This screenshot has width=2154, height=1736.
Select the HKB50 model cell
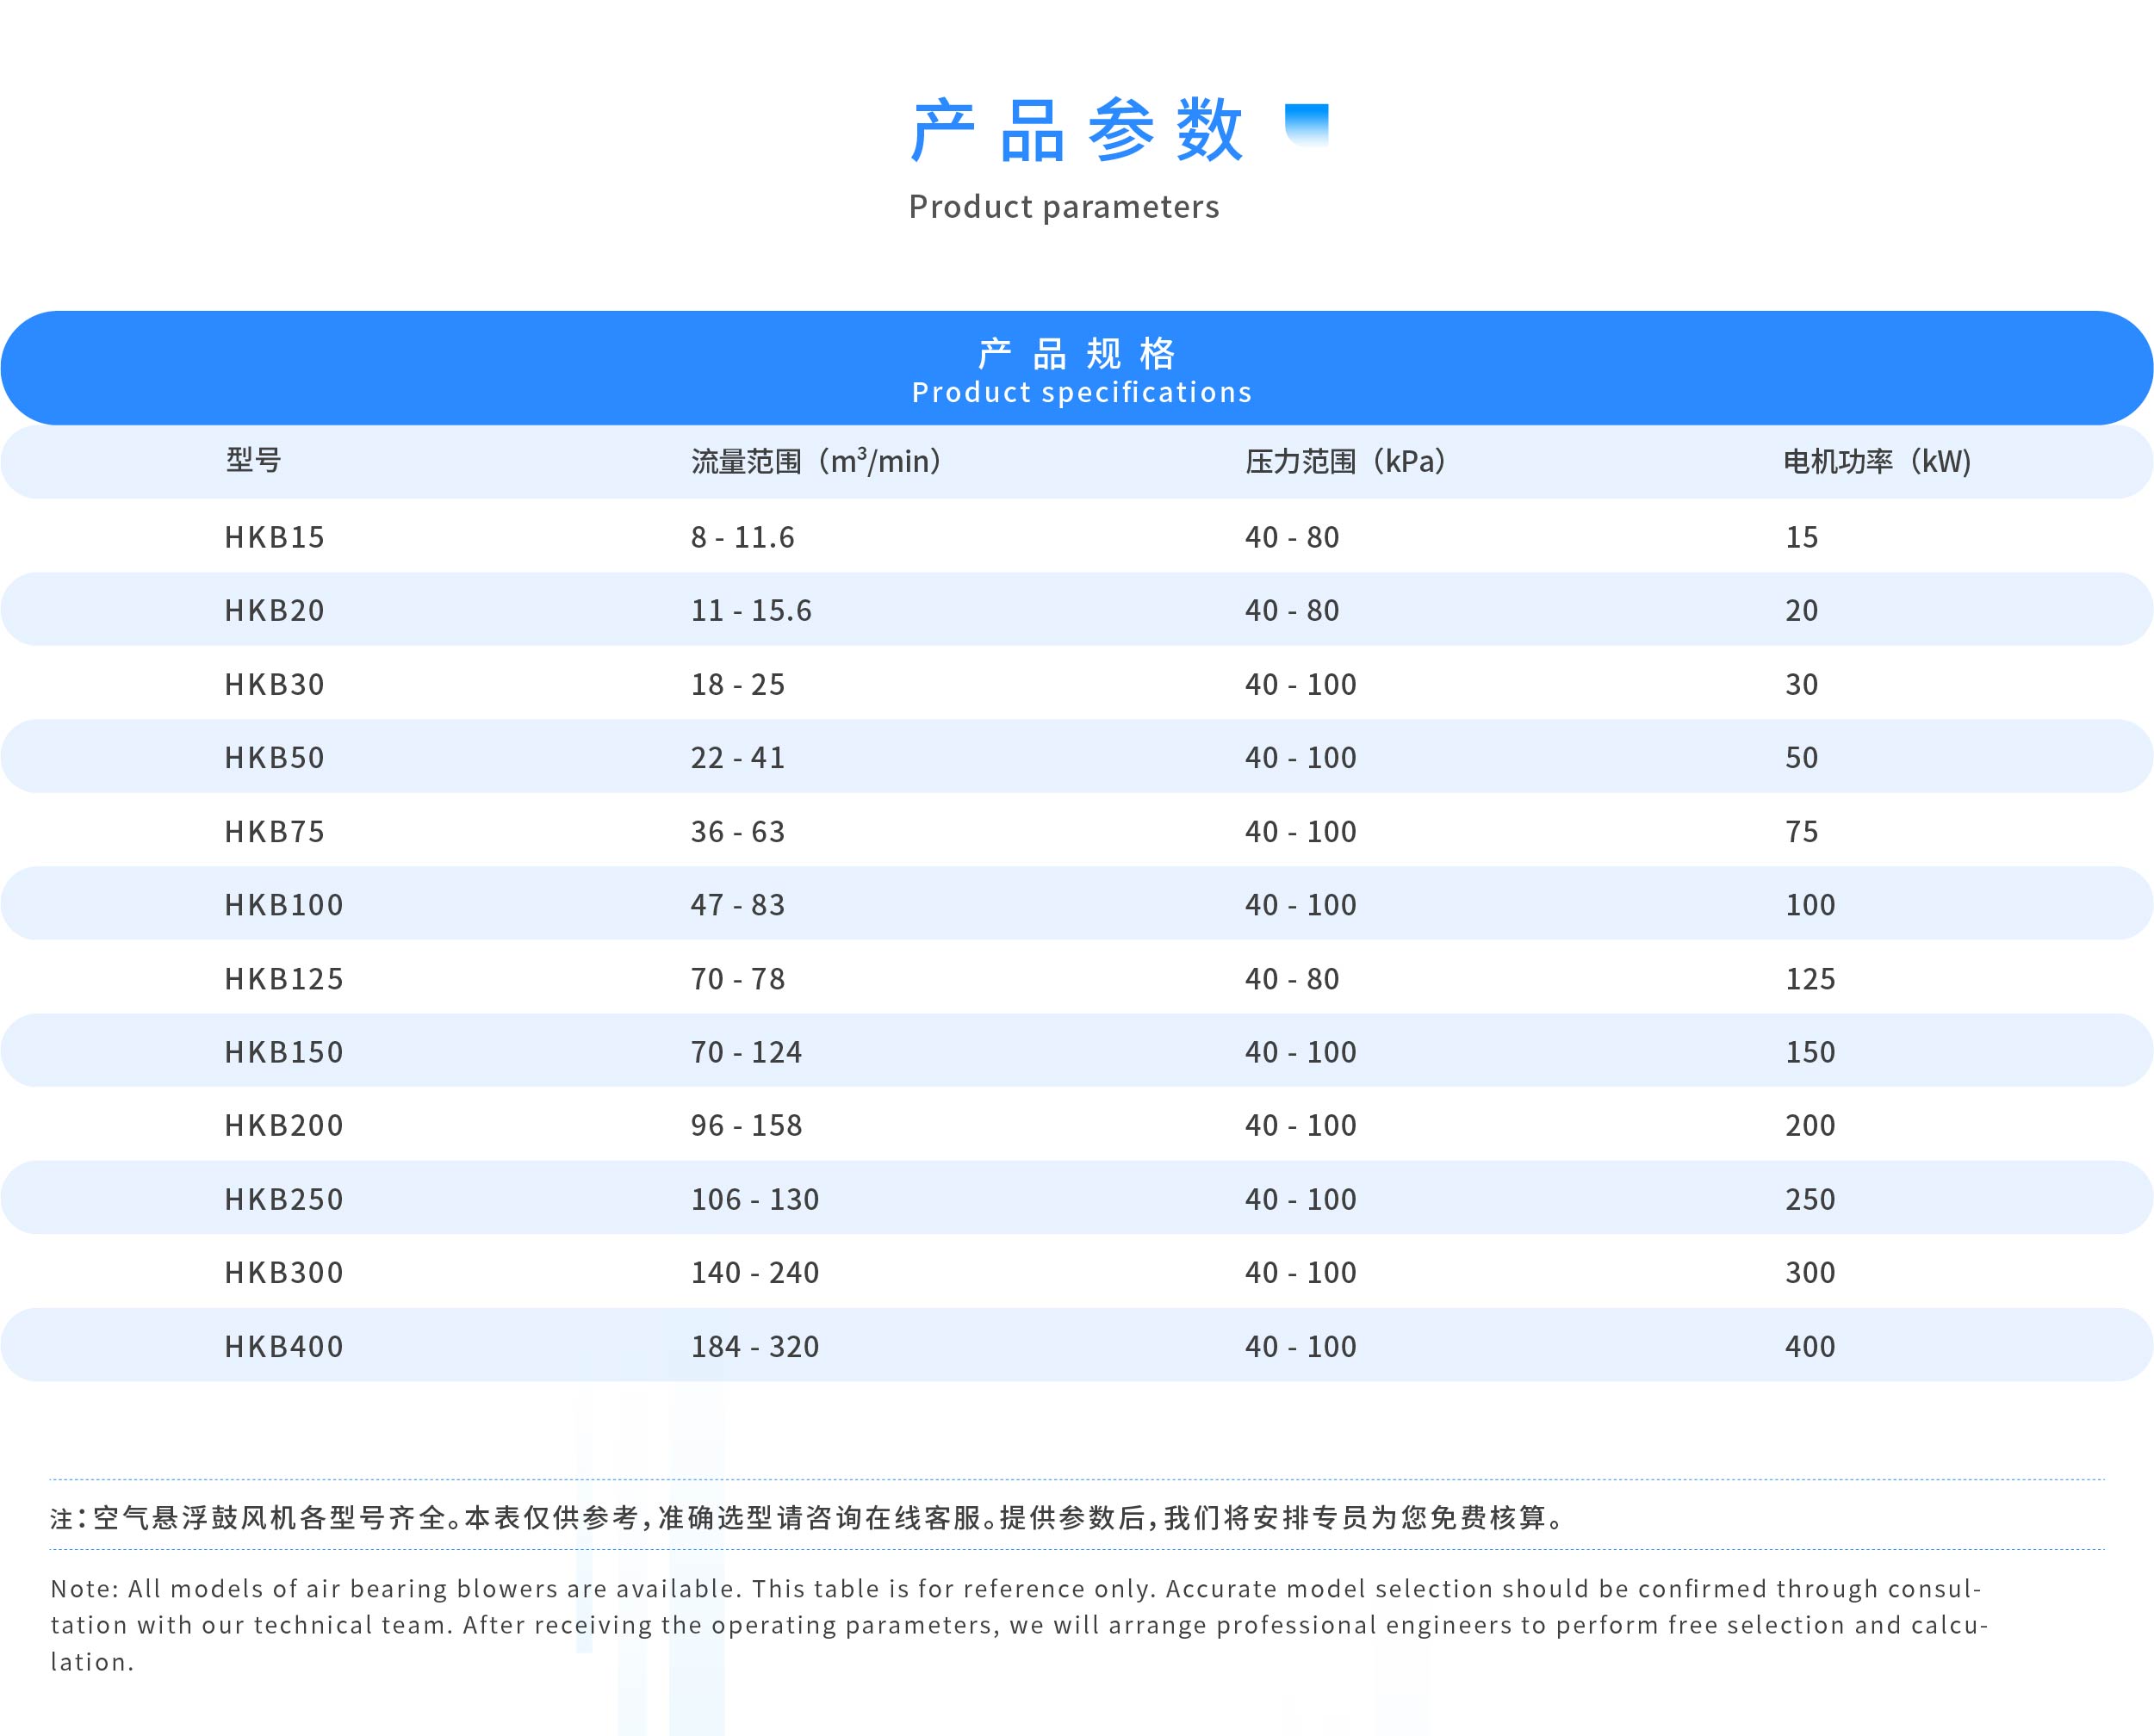pos(274,757)
